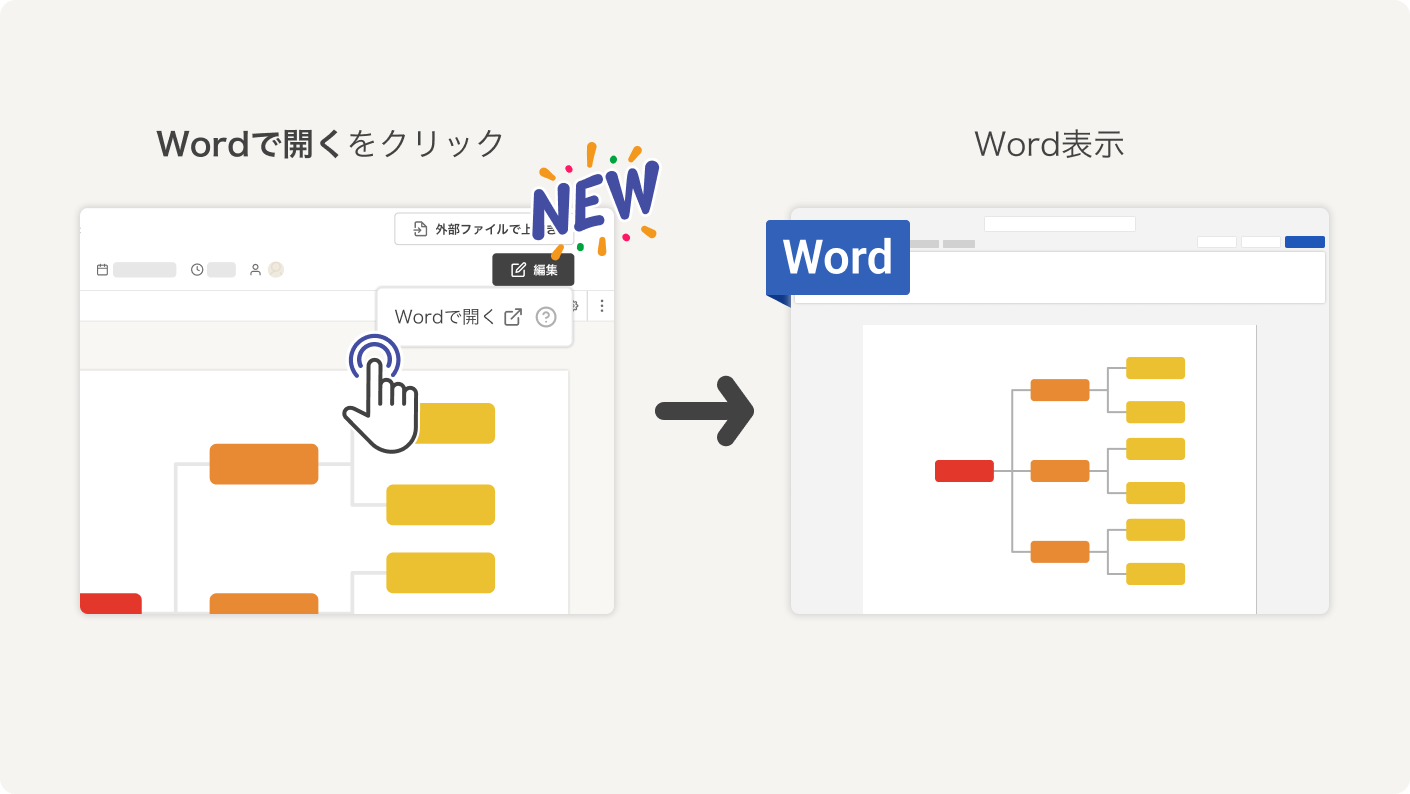Click the blue button in Word's top bar
The height and width of the screenshot is (794, 1410).
[1304, 242]
